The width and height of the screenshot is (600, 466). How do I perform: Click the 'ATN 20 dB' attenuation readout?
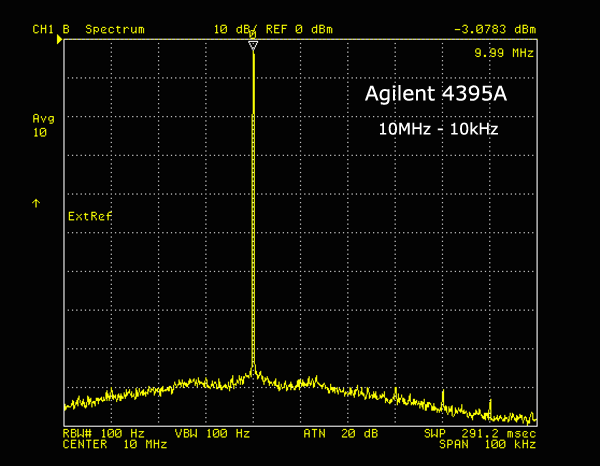341,433
